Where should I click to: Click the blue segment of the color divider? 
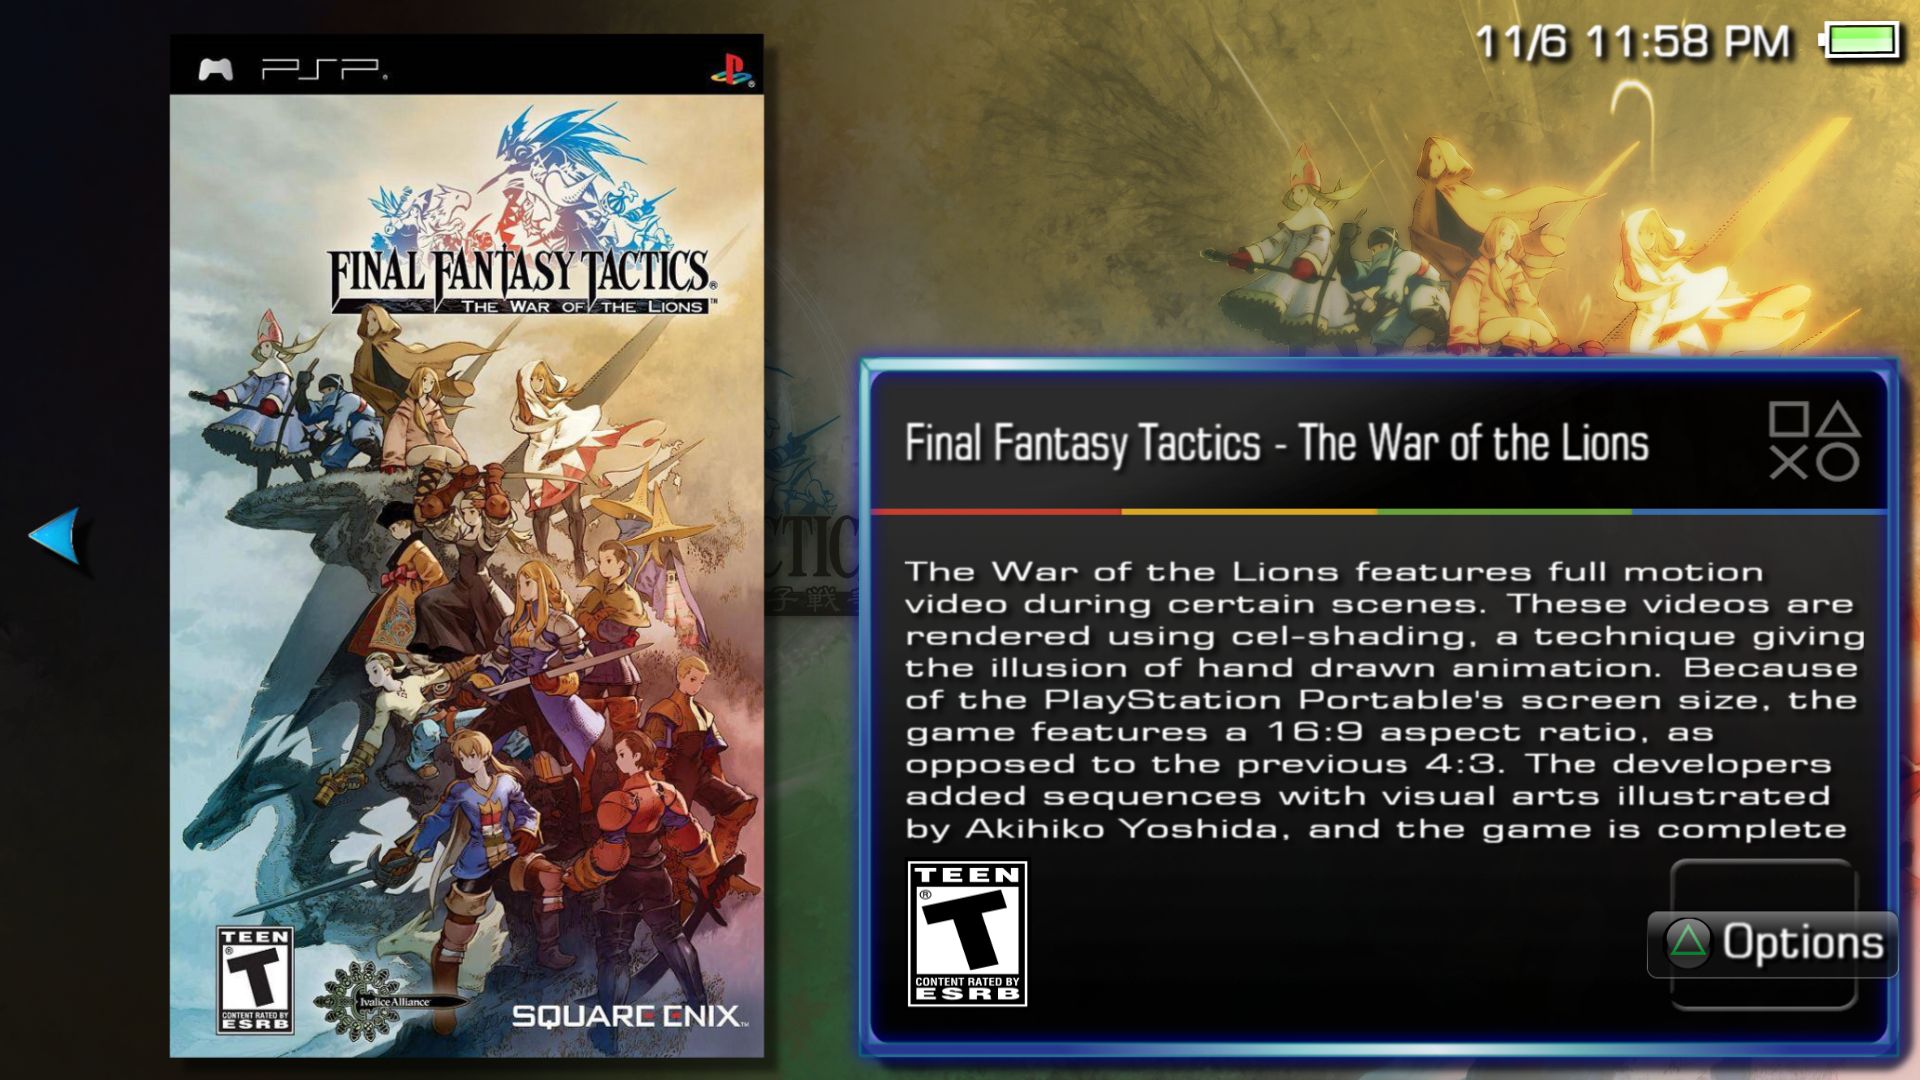click(1759, 511)
